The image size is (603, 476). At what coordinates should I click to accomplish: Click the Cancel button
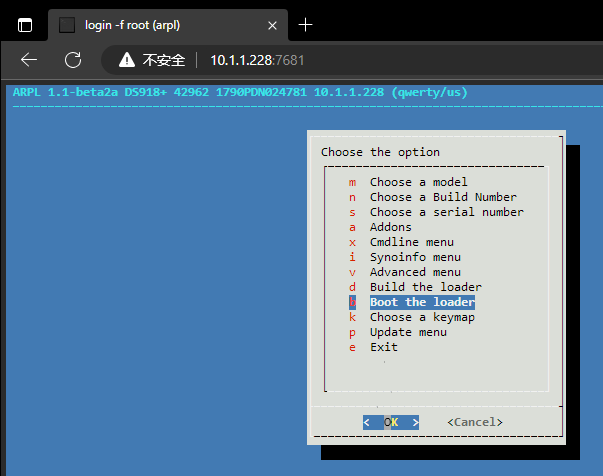tap(475, 422)
